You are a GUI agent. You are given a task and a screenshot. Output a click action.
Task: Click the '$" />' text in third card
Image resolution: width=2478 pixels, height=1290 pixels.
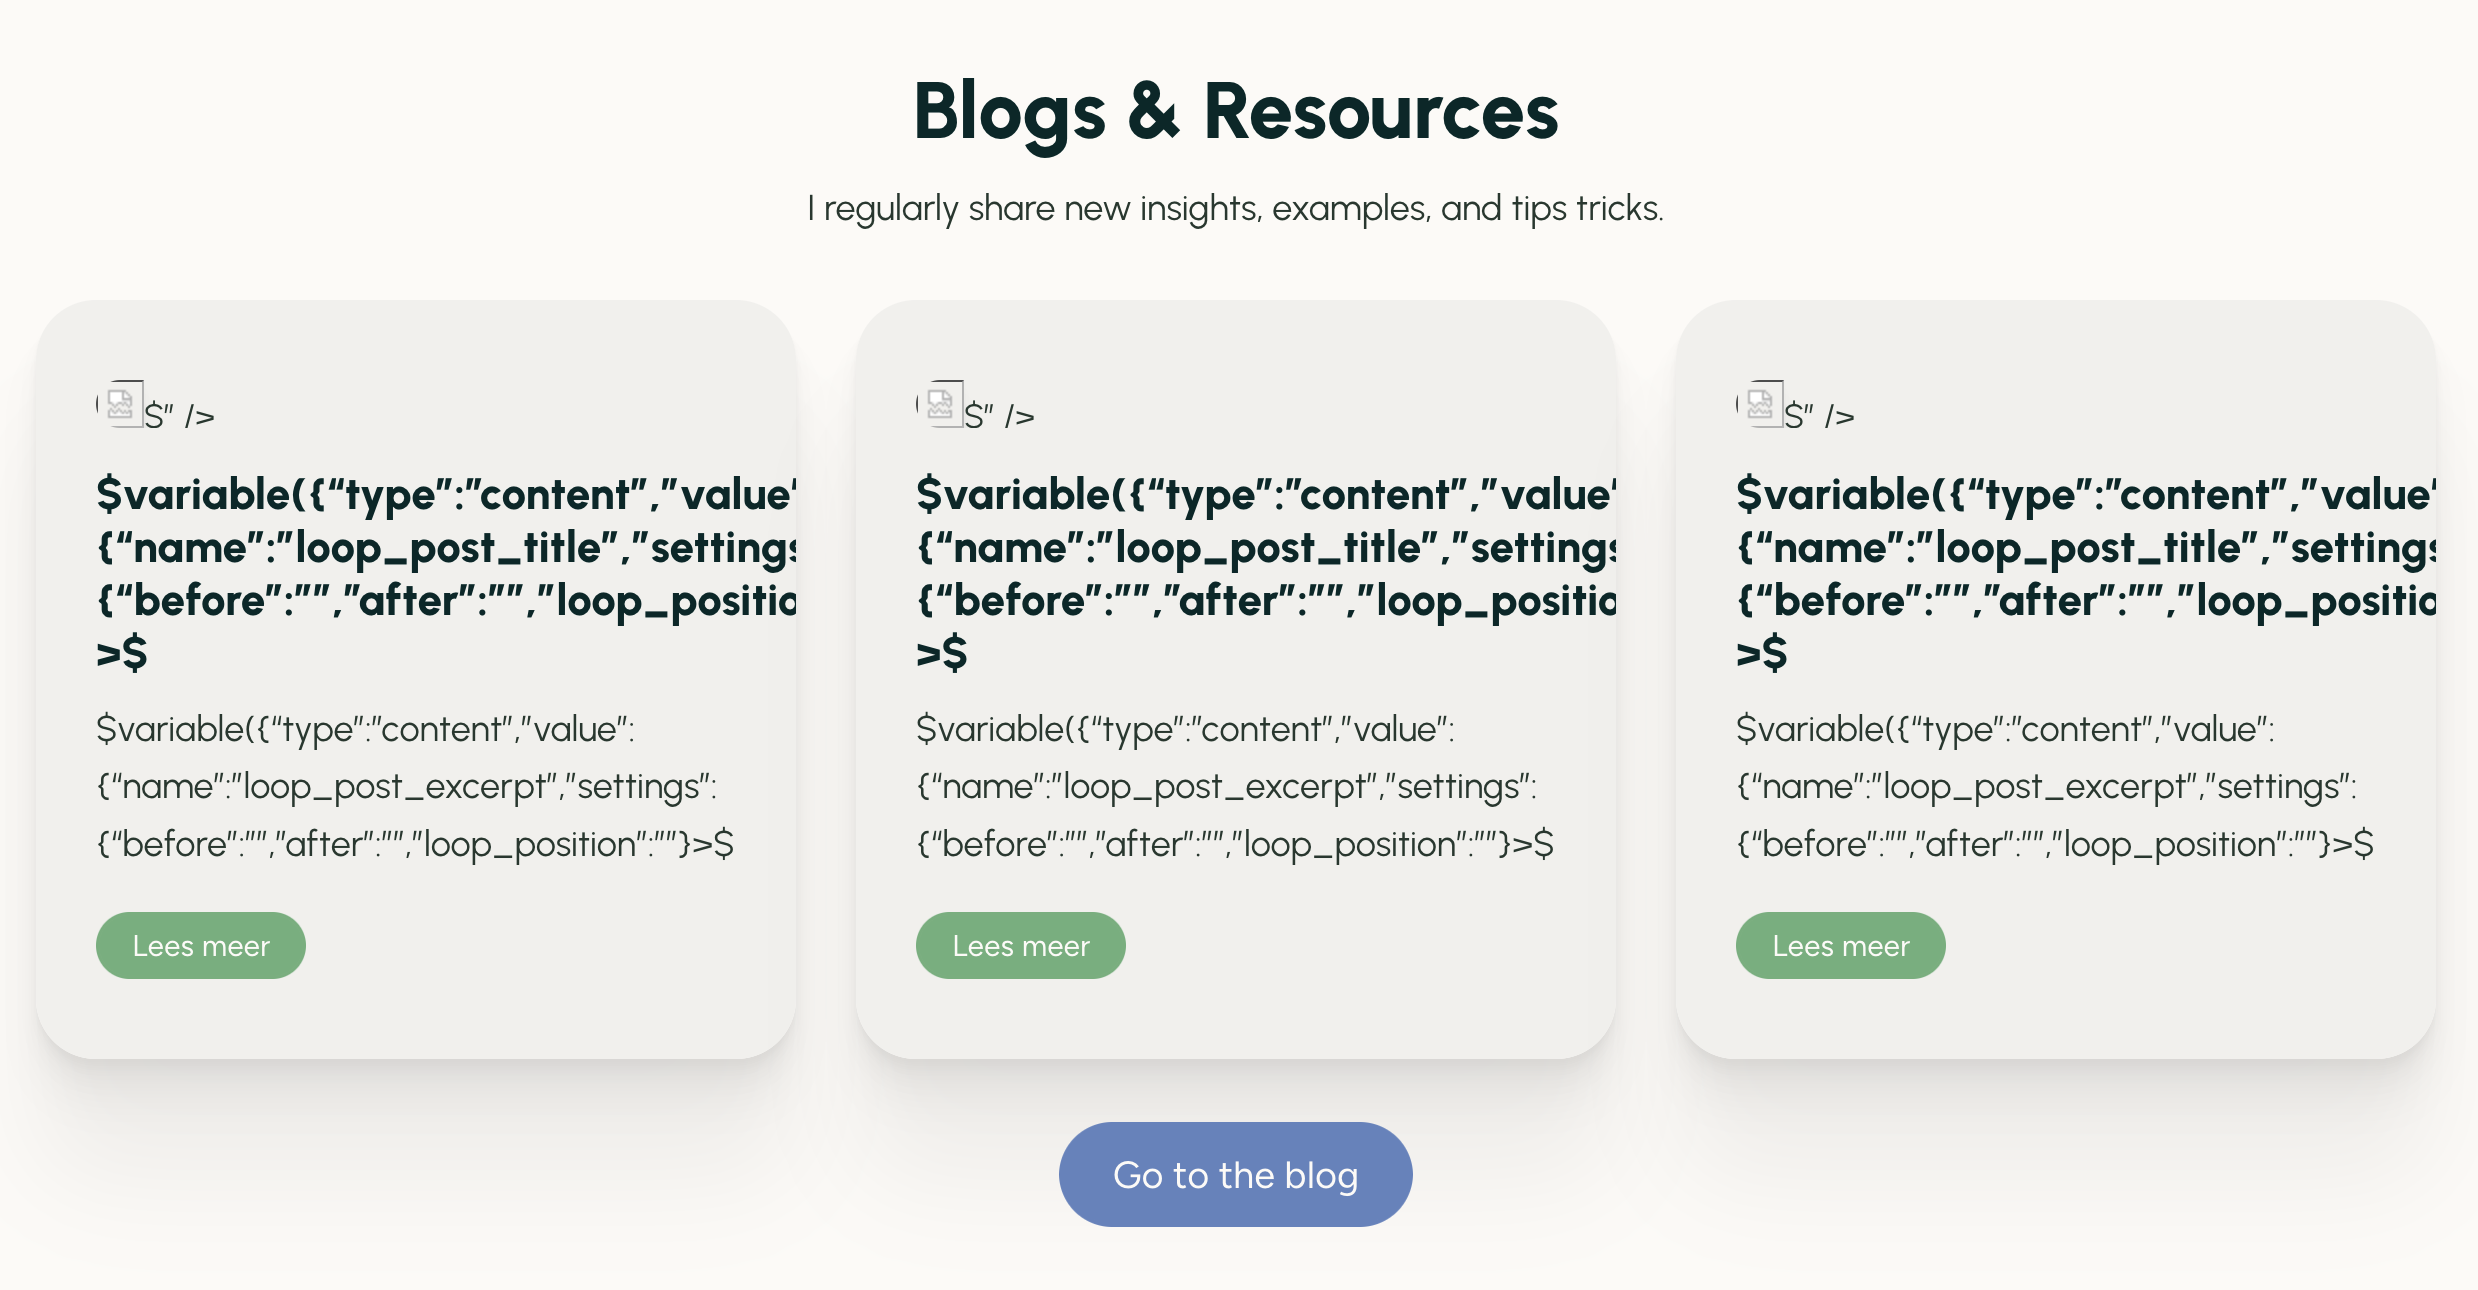point(1820,416)
